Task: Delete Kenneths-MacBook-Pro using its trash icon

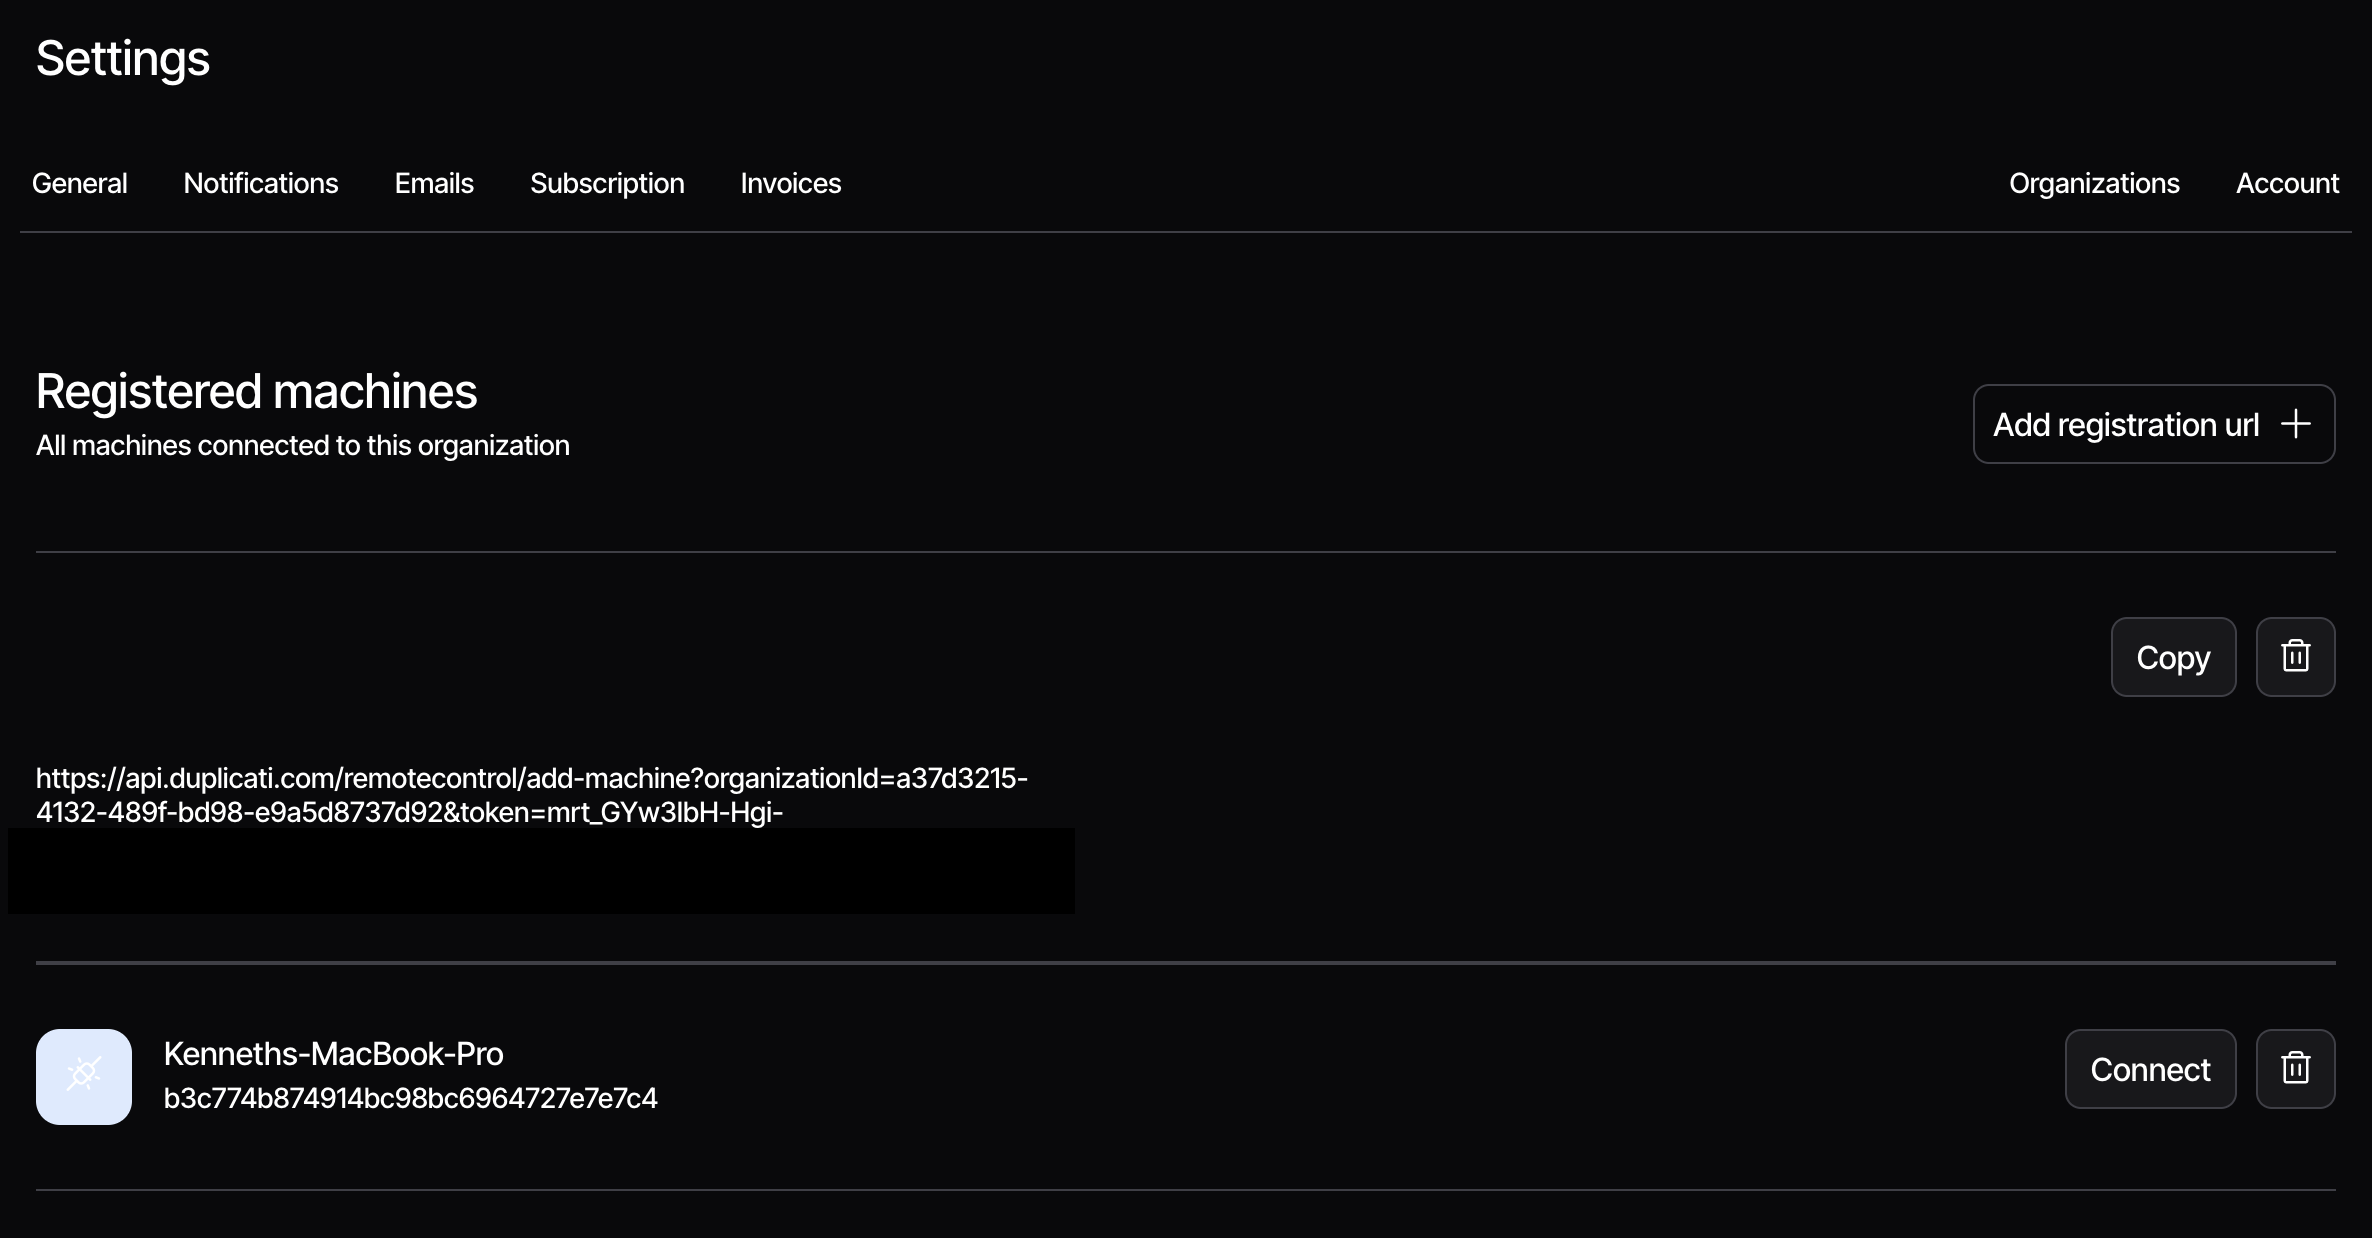Action: (2295, 1069)
